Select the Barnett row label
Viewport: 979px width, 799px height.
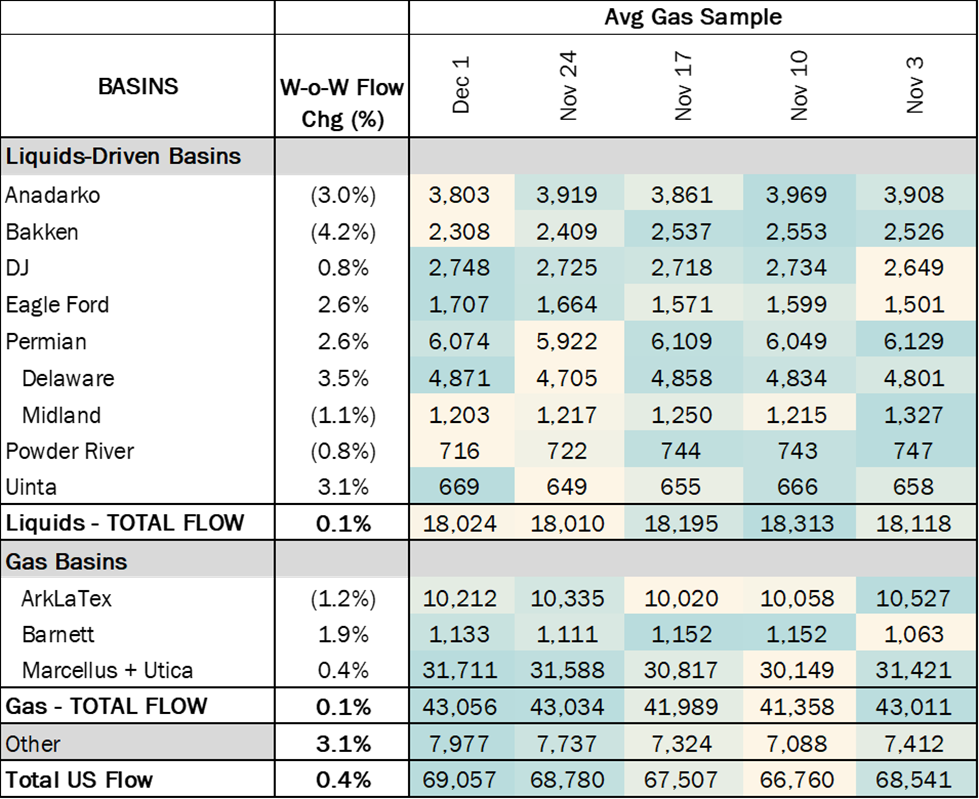click(x=58, y=635)
